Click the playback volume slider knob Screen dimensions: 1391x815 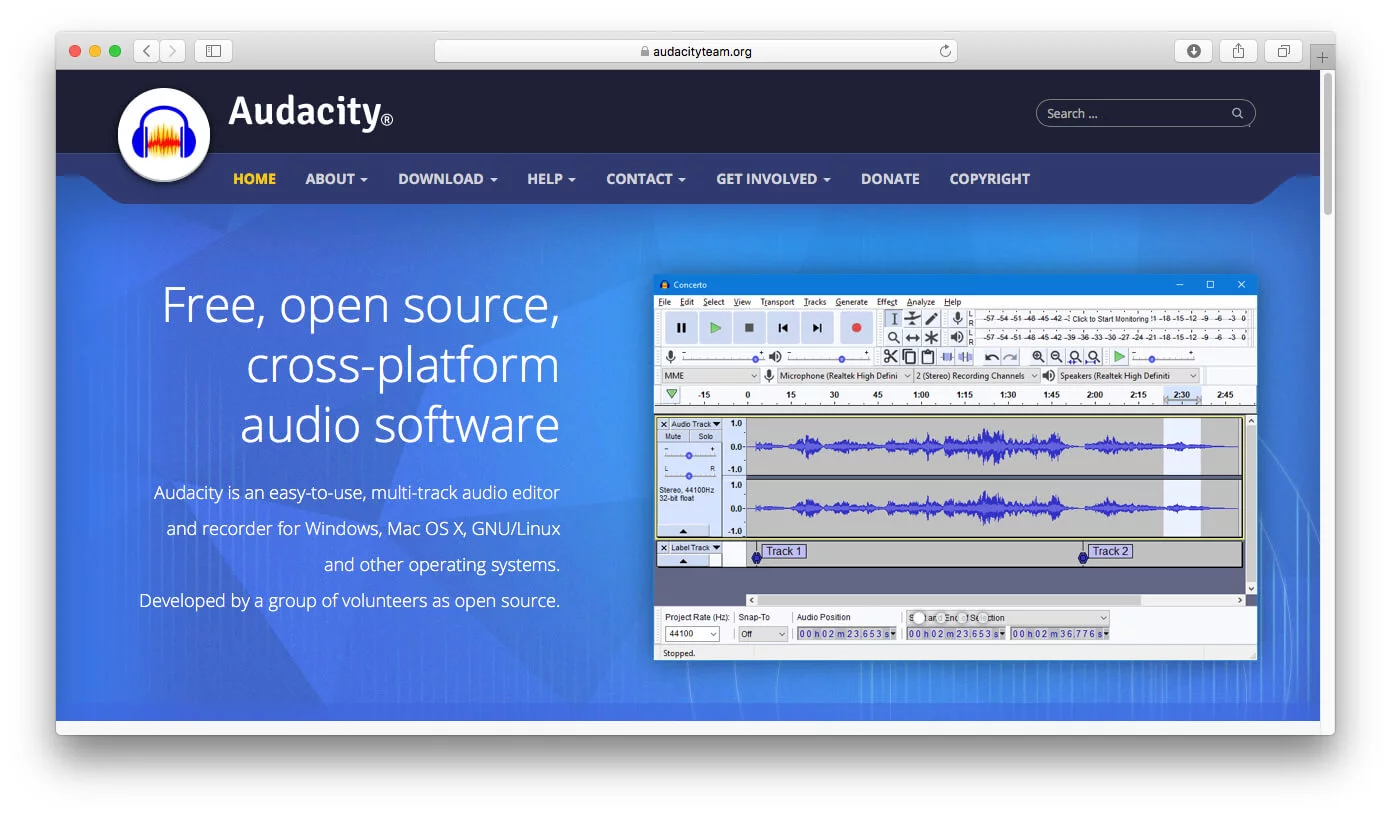pos(841,359)
